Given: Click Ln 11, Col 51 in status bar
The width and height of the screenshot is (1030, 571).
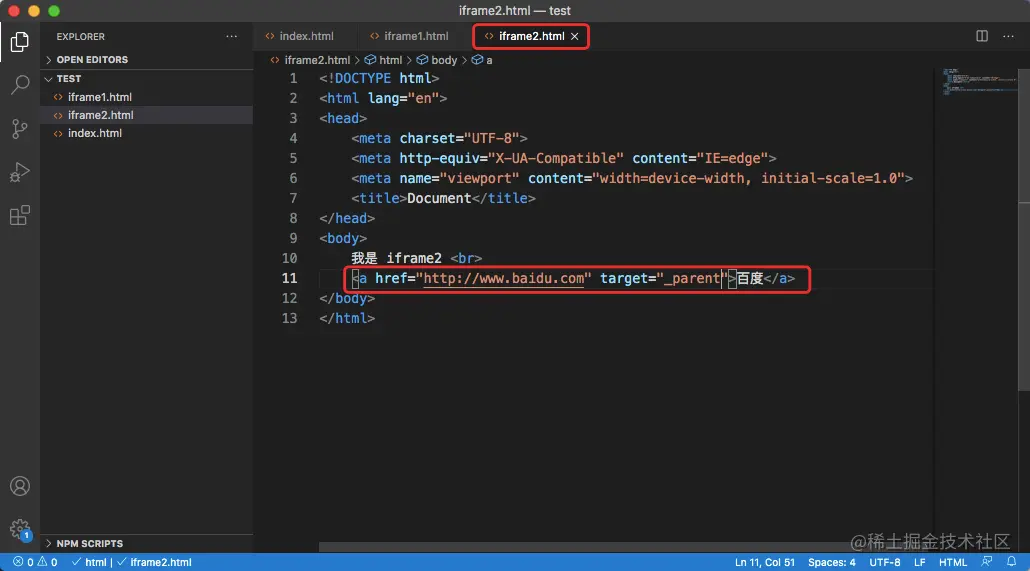Looking at the screenshot, I should click(x=765, y=562).
